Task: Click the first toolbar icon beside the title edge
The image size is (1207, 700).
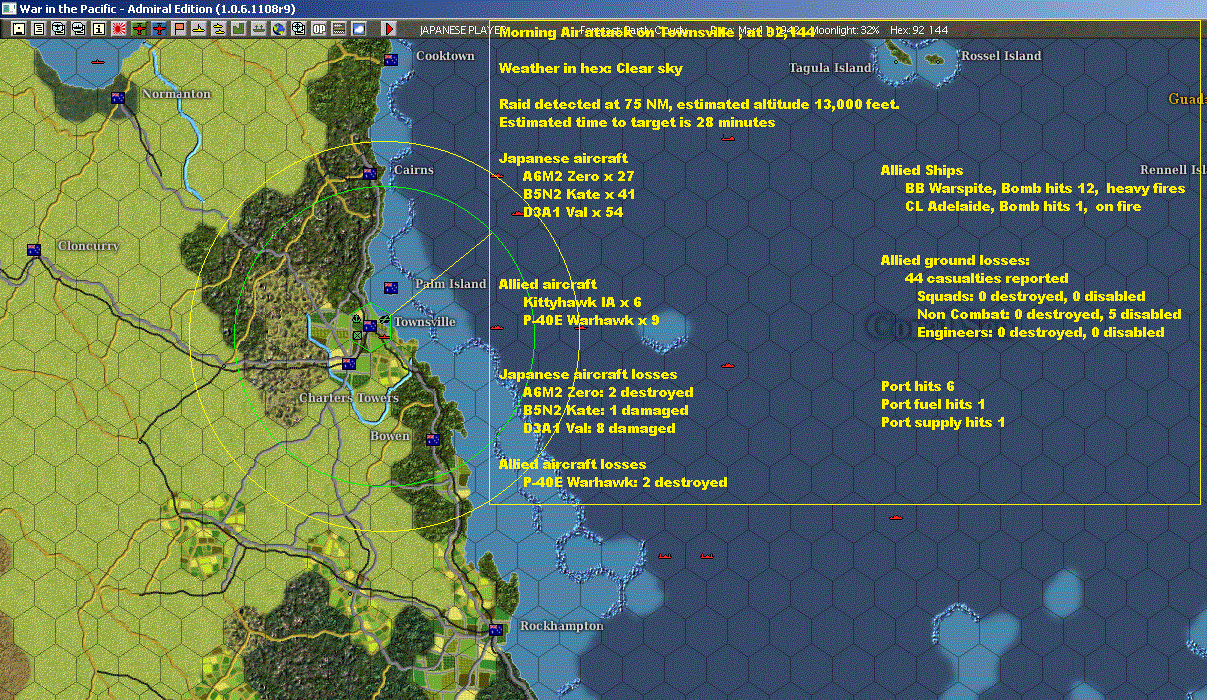Action: coord(18,29)
